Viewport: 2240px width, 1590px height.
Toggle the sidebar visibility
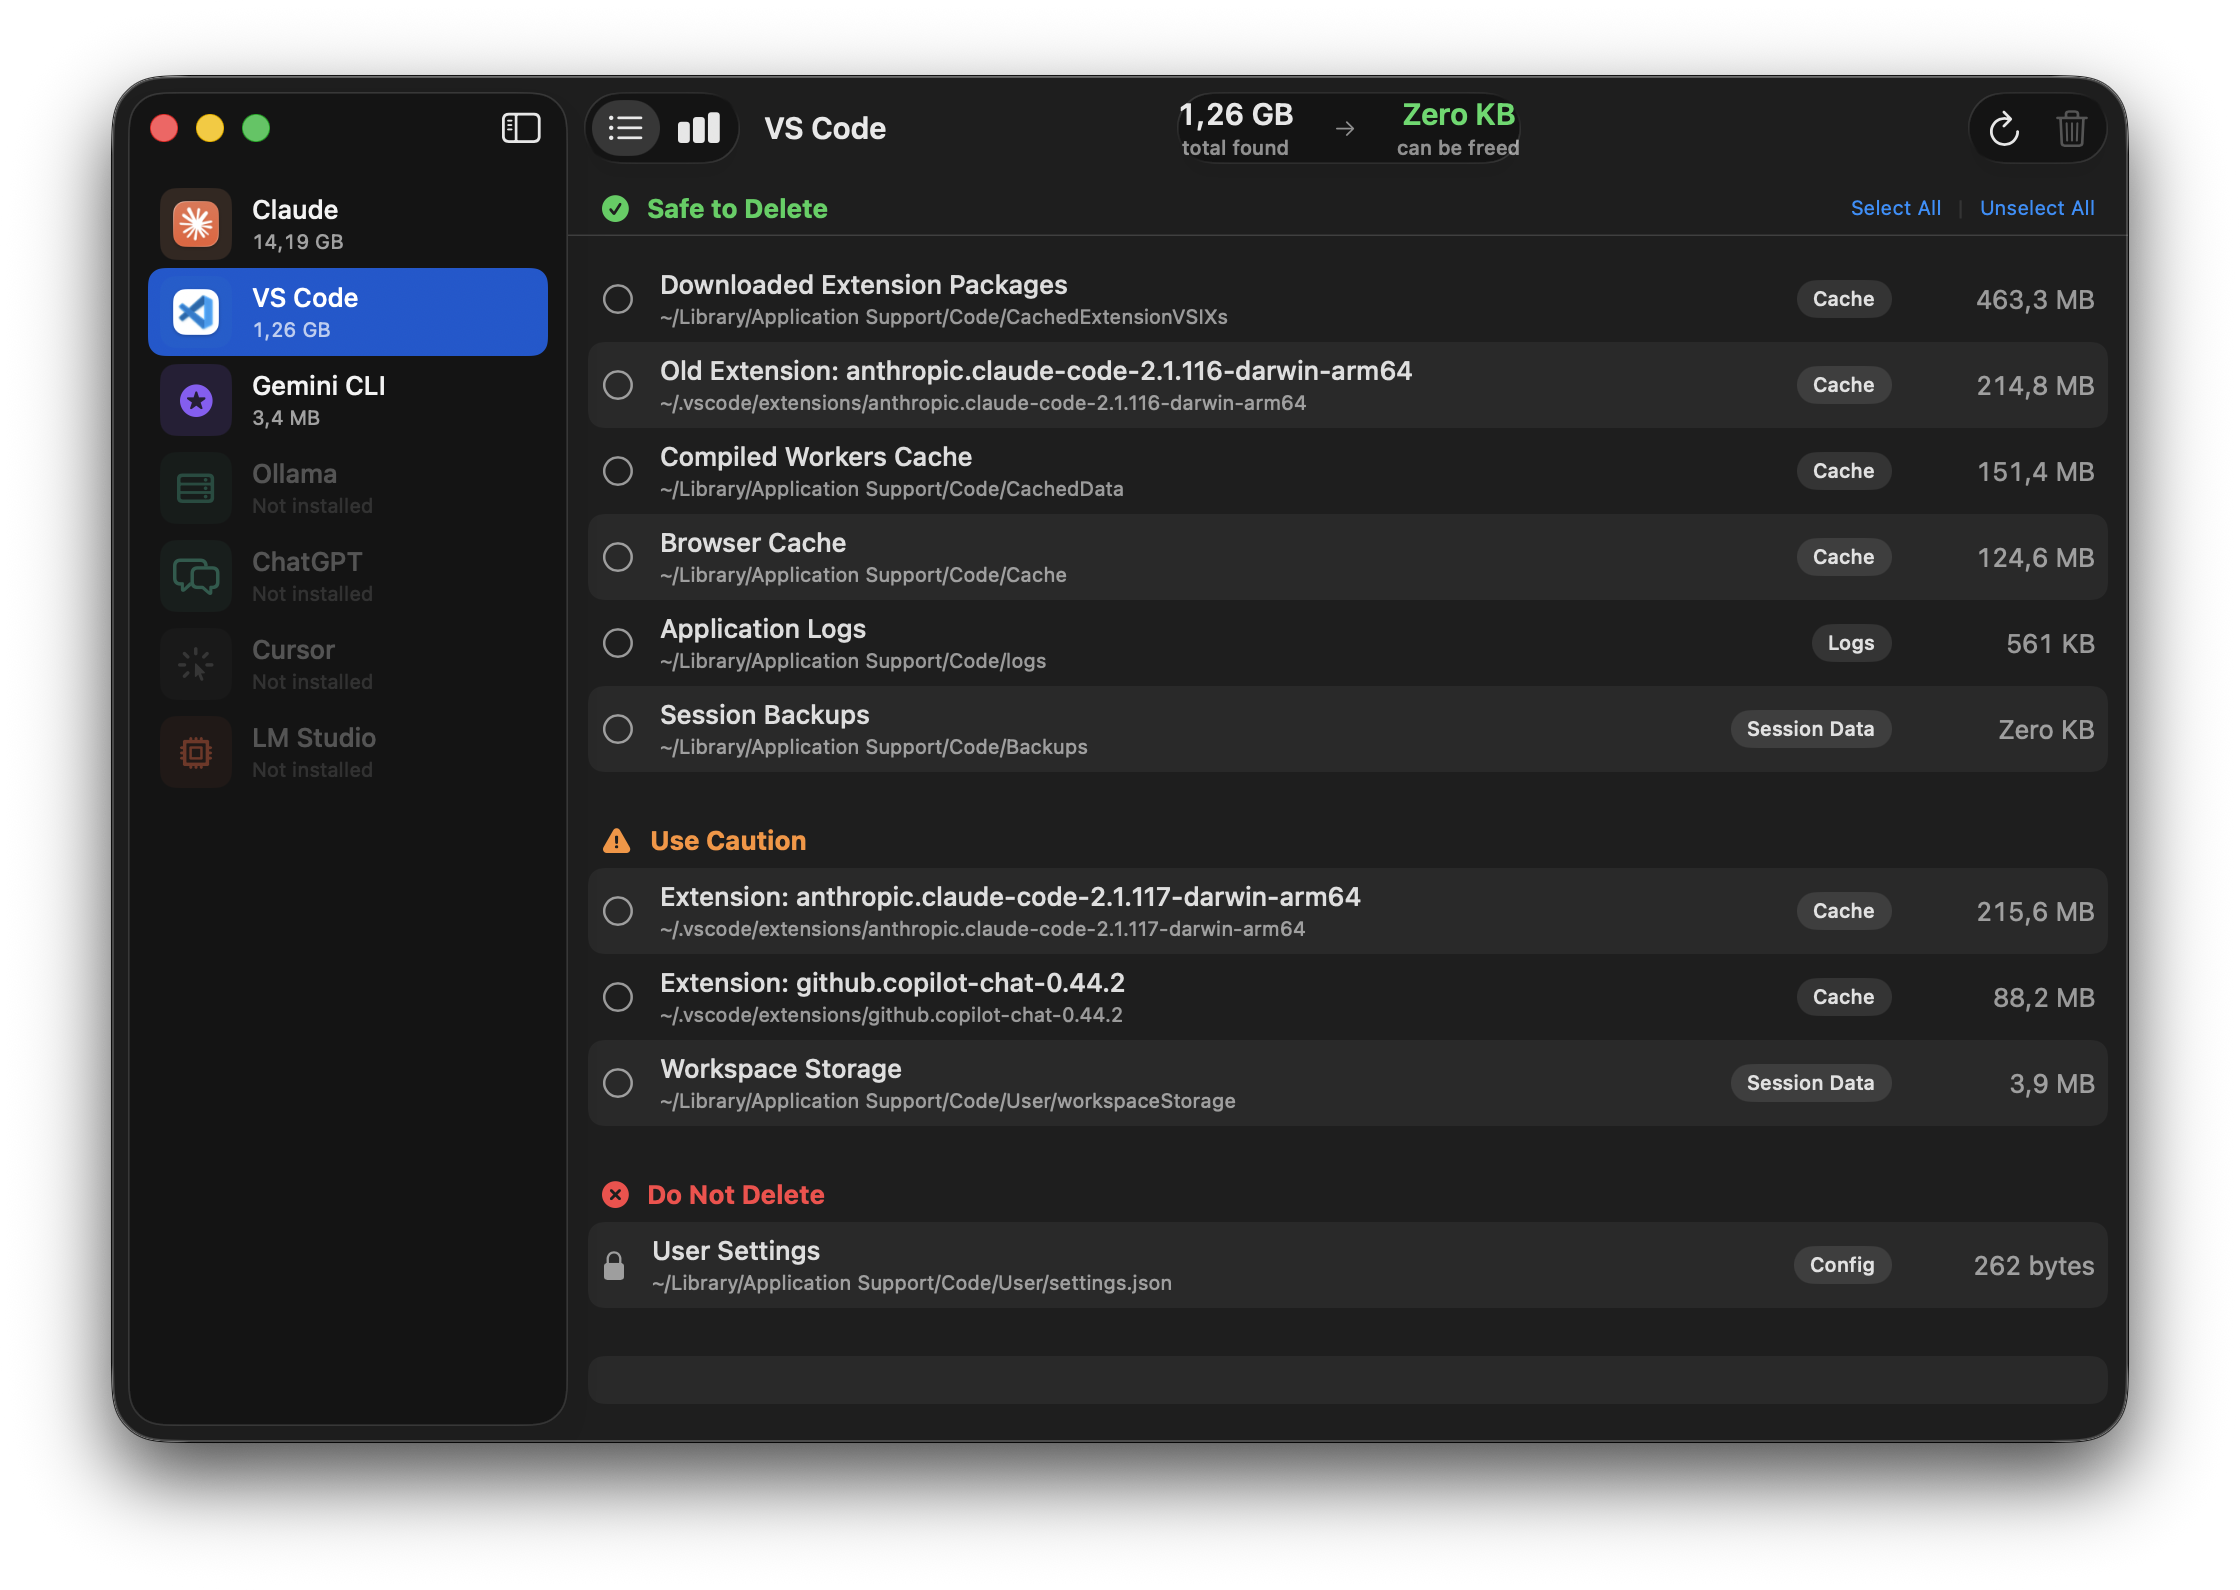tap(520, 127)
